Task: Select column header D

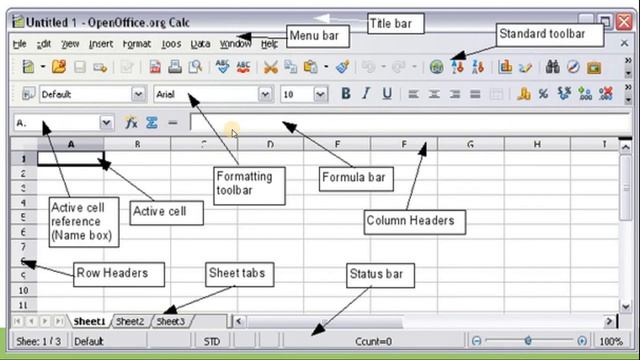Action: (270, 144)
